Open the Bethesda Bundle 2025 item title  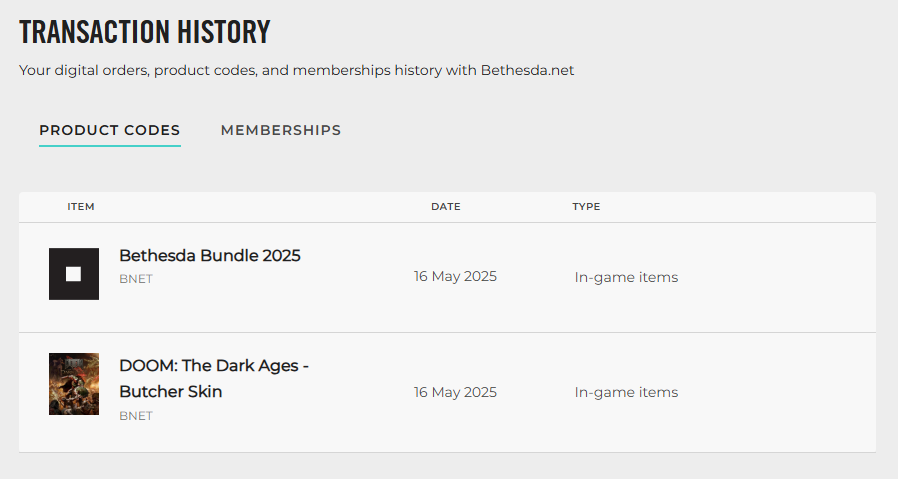pos(210,255)
